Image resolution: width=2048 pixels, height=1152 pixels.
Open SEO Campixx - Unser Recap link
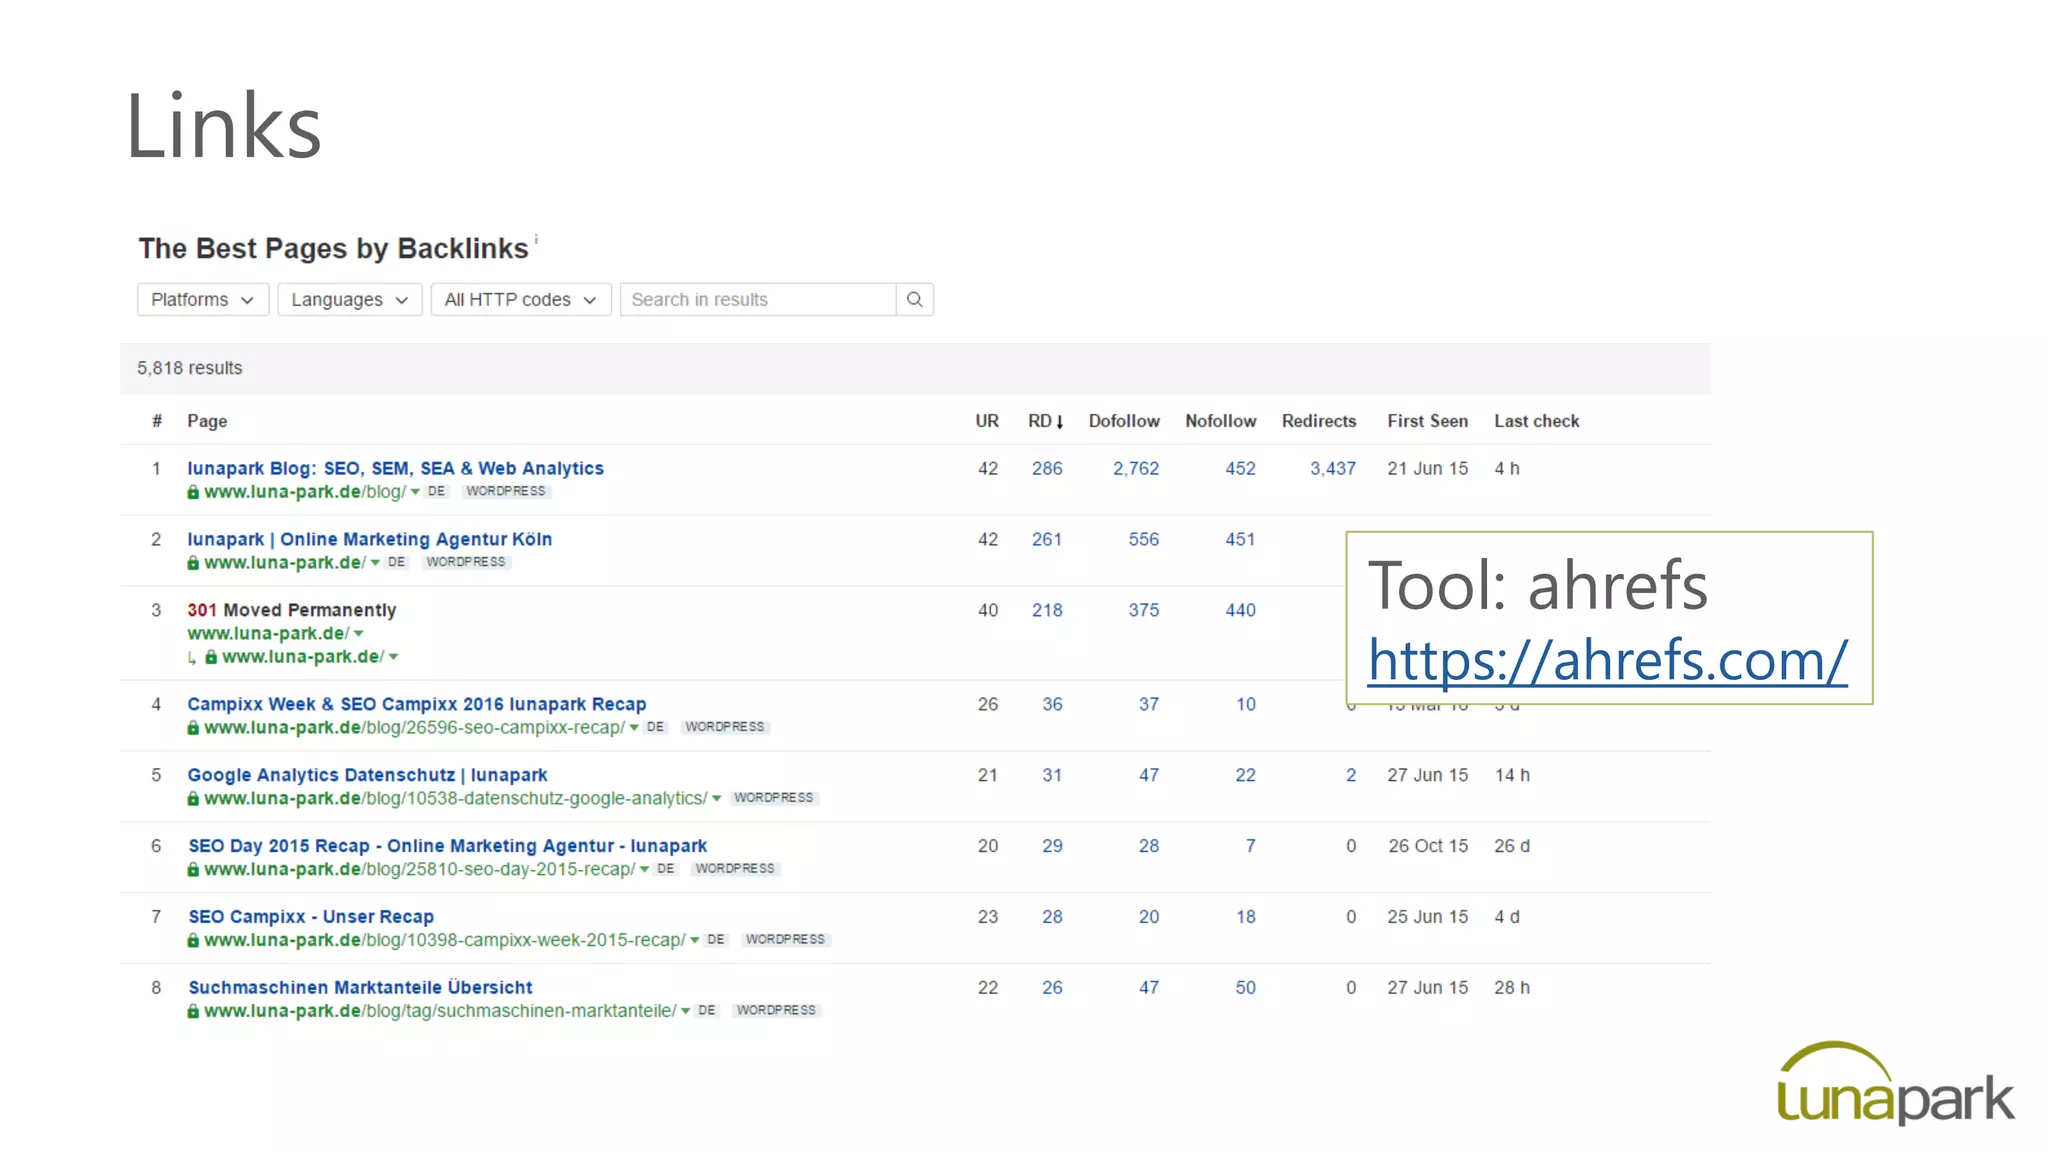click(311, 917)
